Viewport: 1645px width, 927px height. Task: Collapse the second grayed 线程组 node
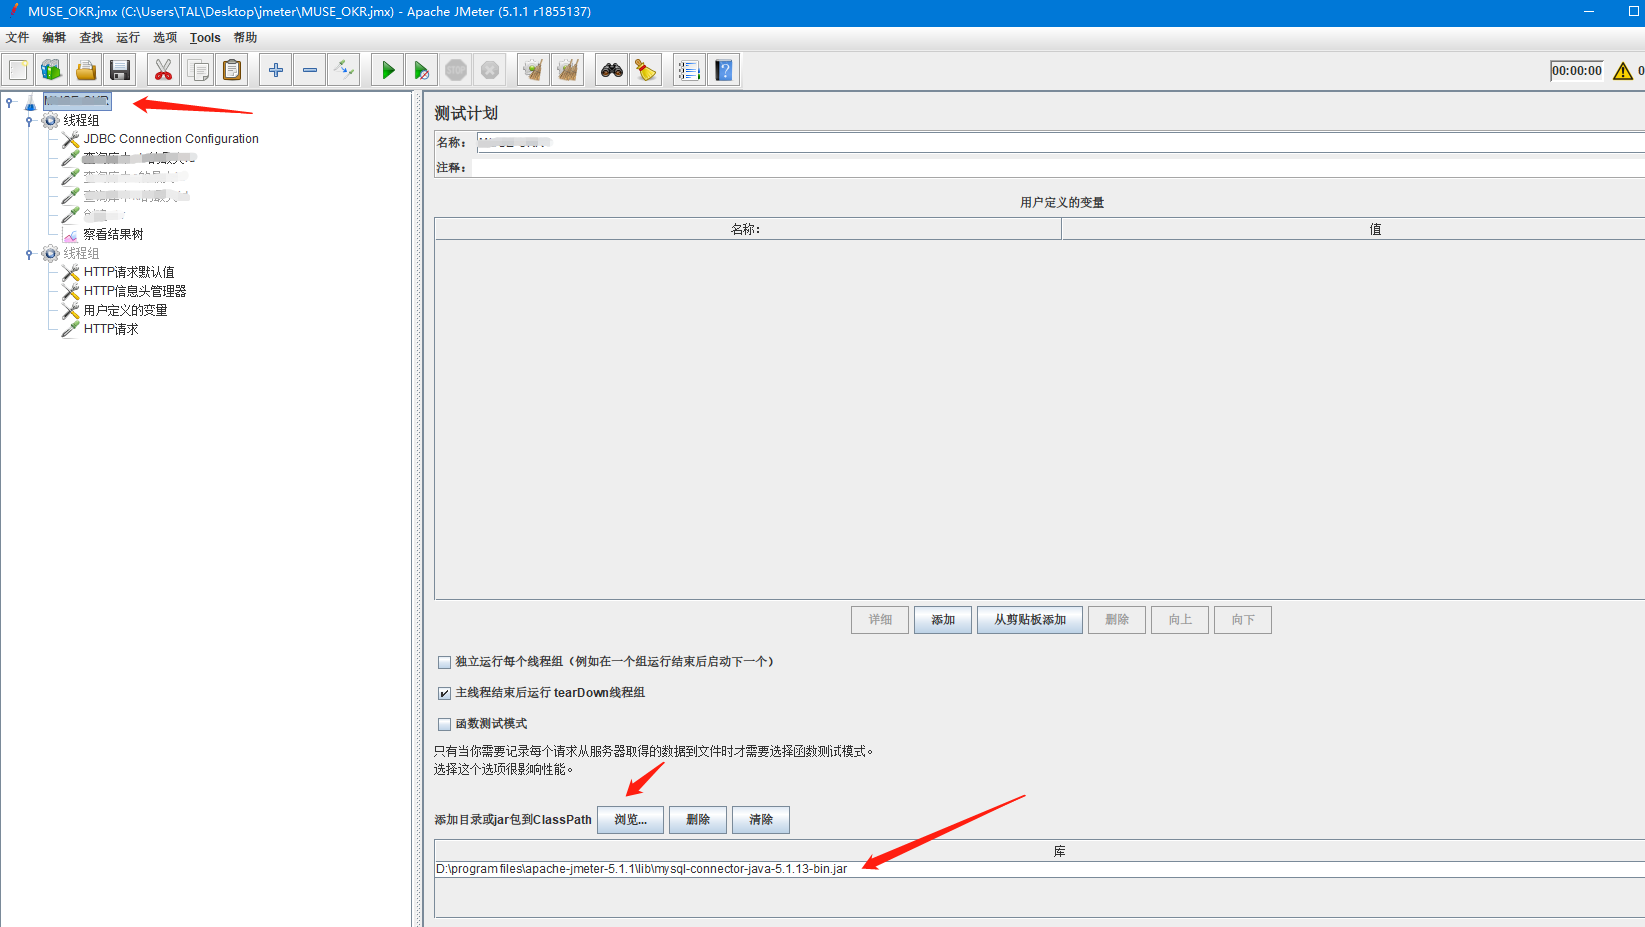click(x=29, y=253)
